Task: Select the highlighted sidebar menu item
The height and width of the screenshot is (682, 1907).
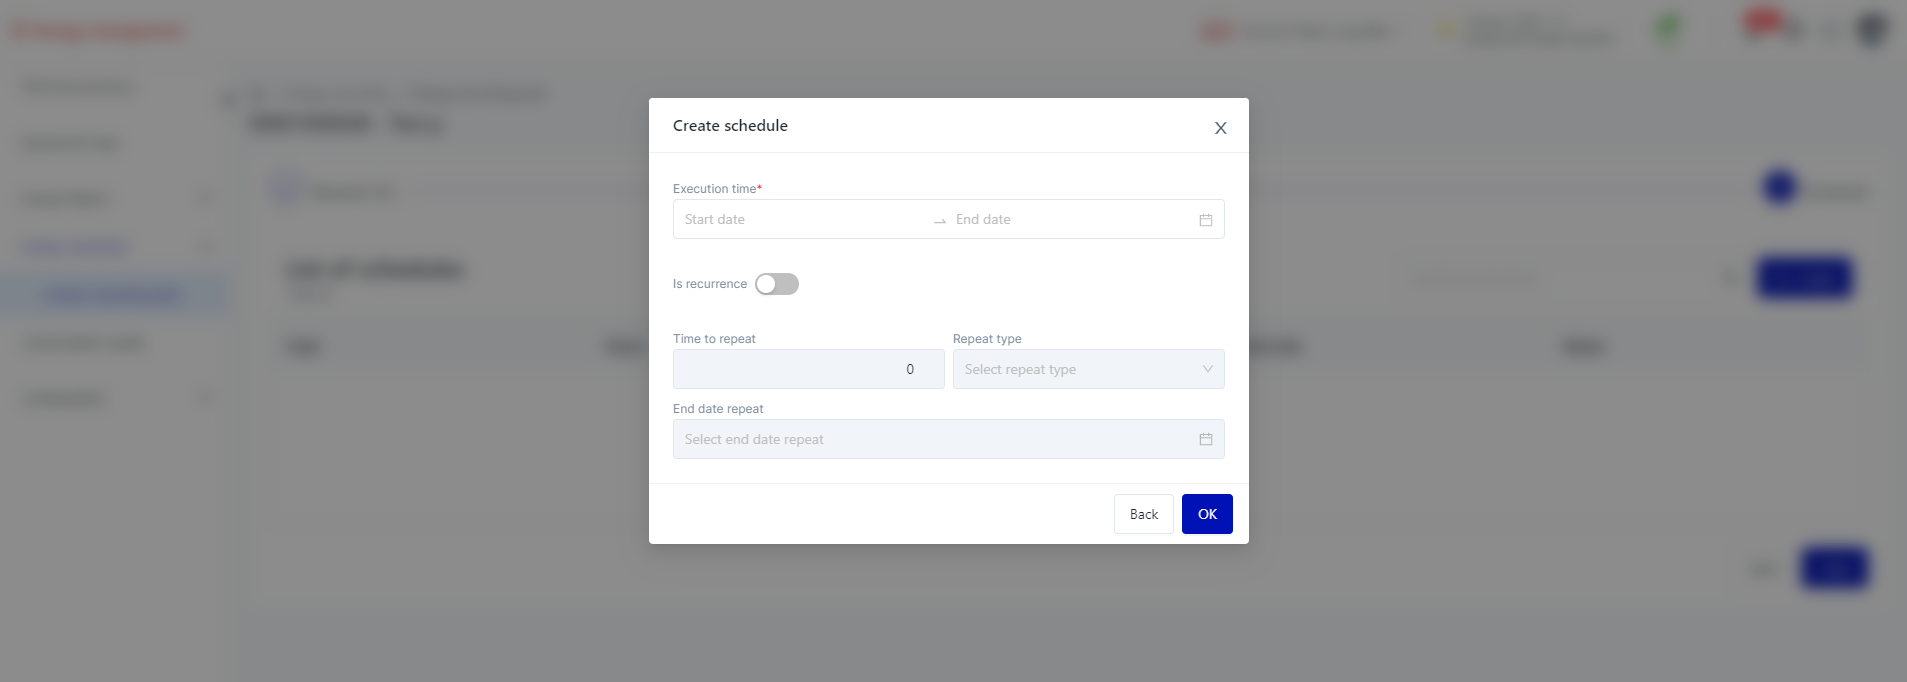Action: click(114, 295)
